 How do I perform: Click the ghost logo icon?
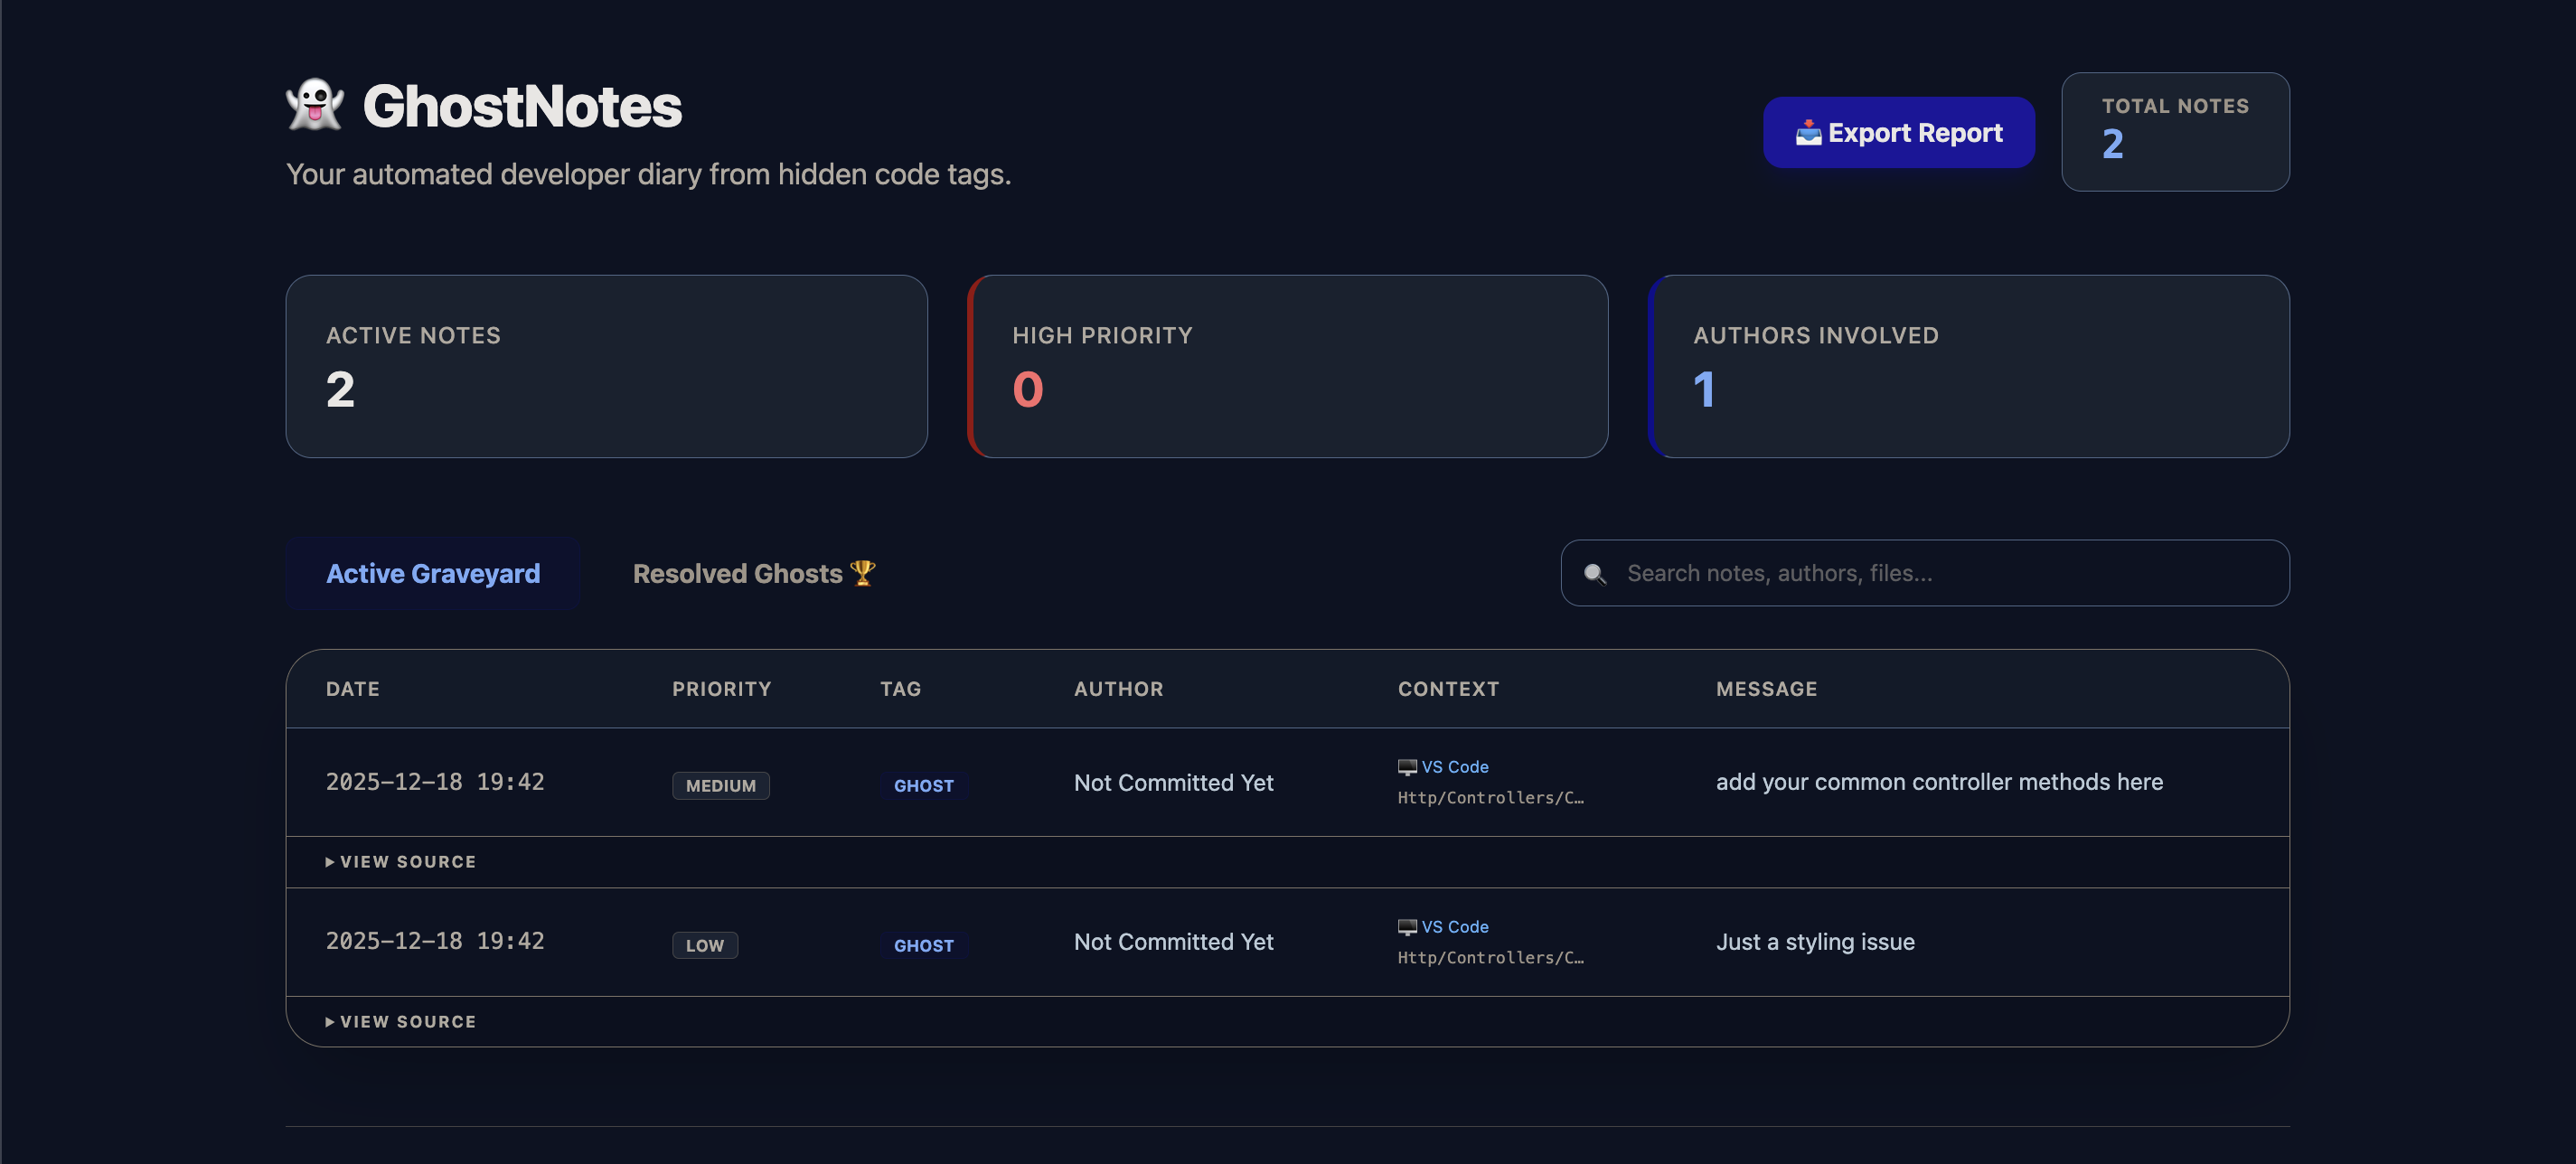coord(314,103)
